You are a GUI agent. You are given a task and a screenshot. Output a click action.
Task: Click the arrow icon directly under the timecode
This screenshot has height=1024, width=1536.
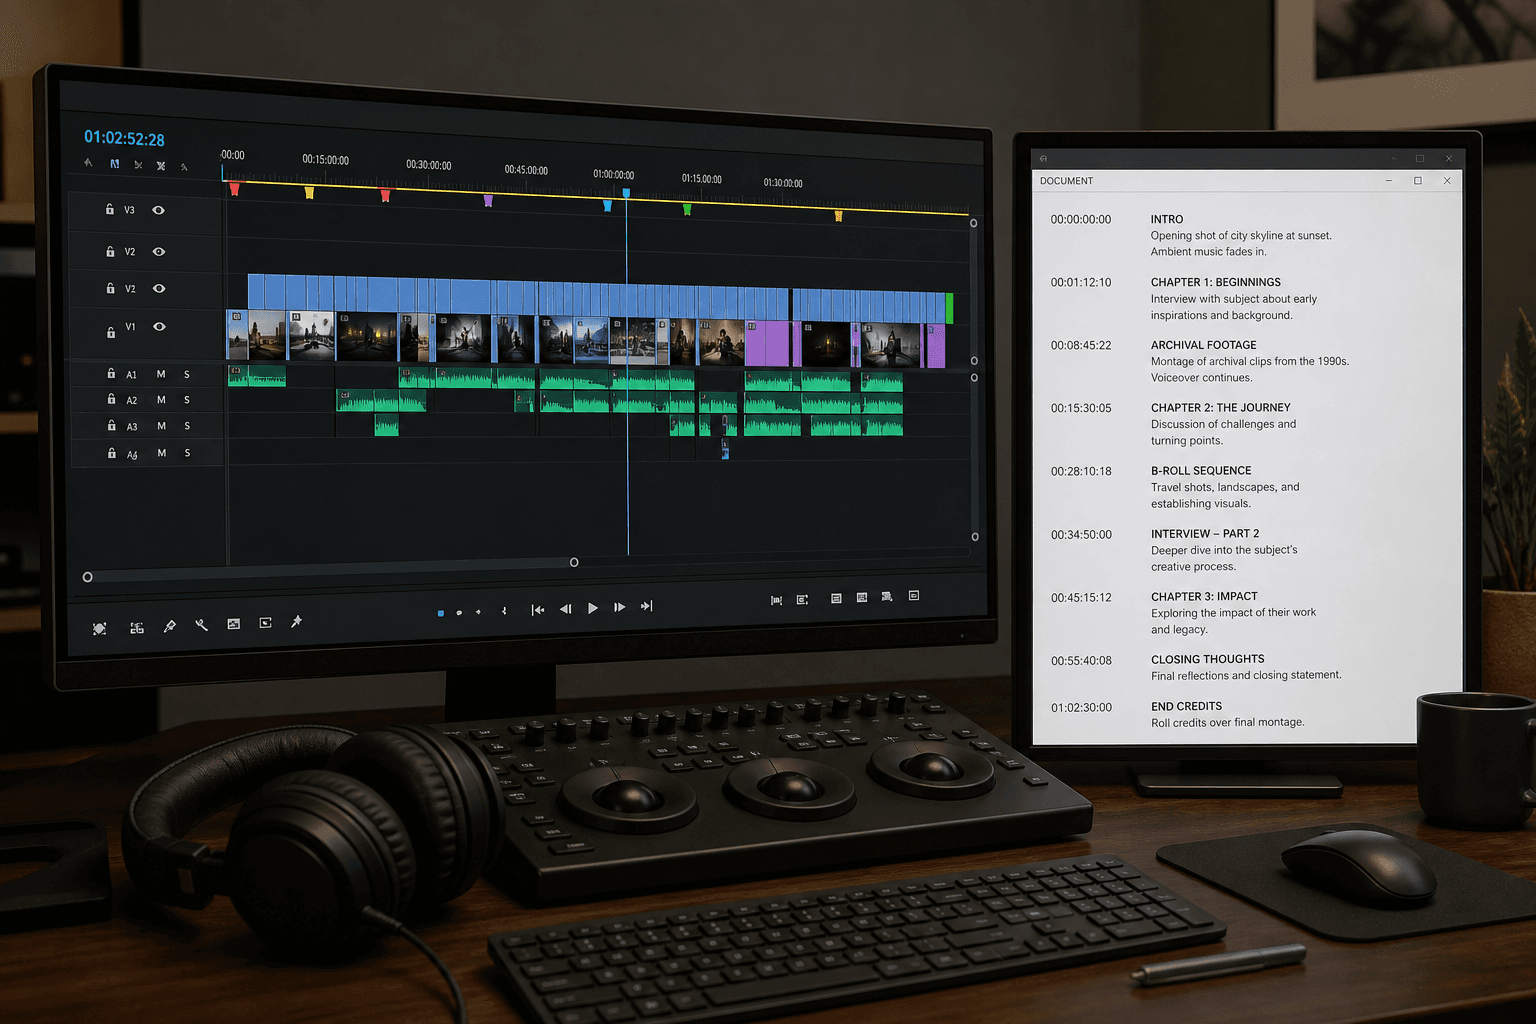coord(88,162)
